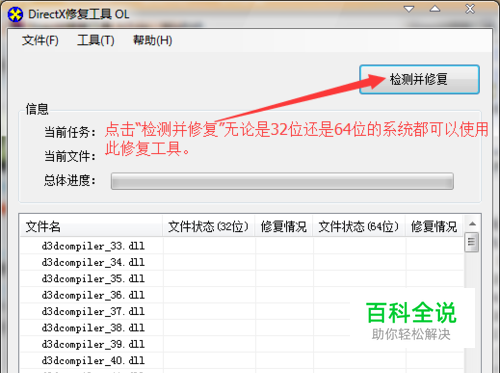Click the file list scrollbar thumb
This screenshot has width=500, height=373.
[472, 242]
